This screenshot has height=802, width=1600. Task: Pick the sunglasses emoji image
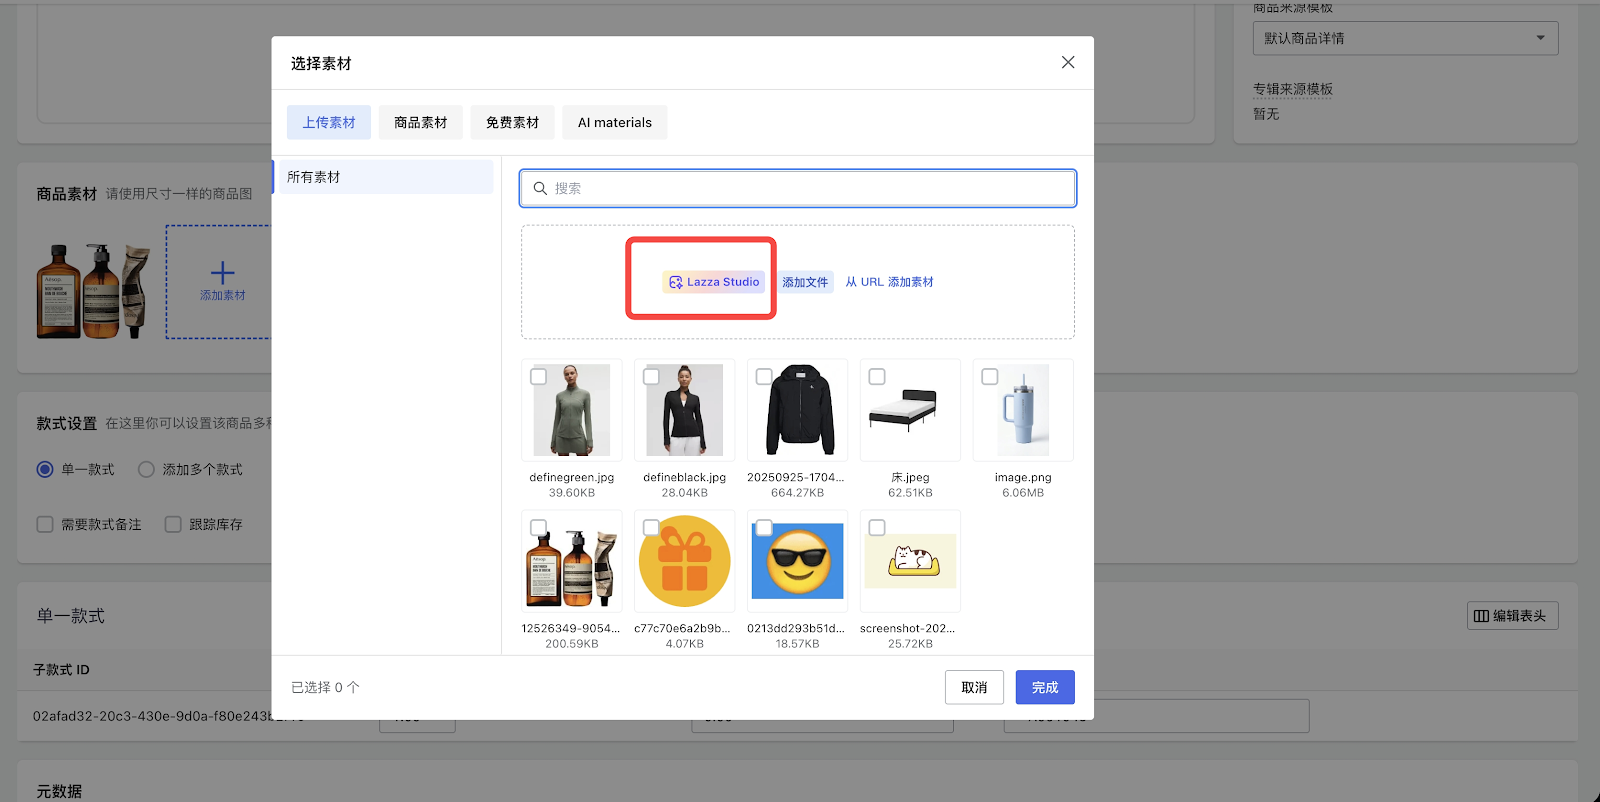point(797,561)
